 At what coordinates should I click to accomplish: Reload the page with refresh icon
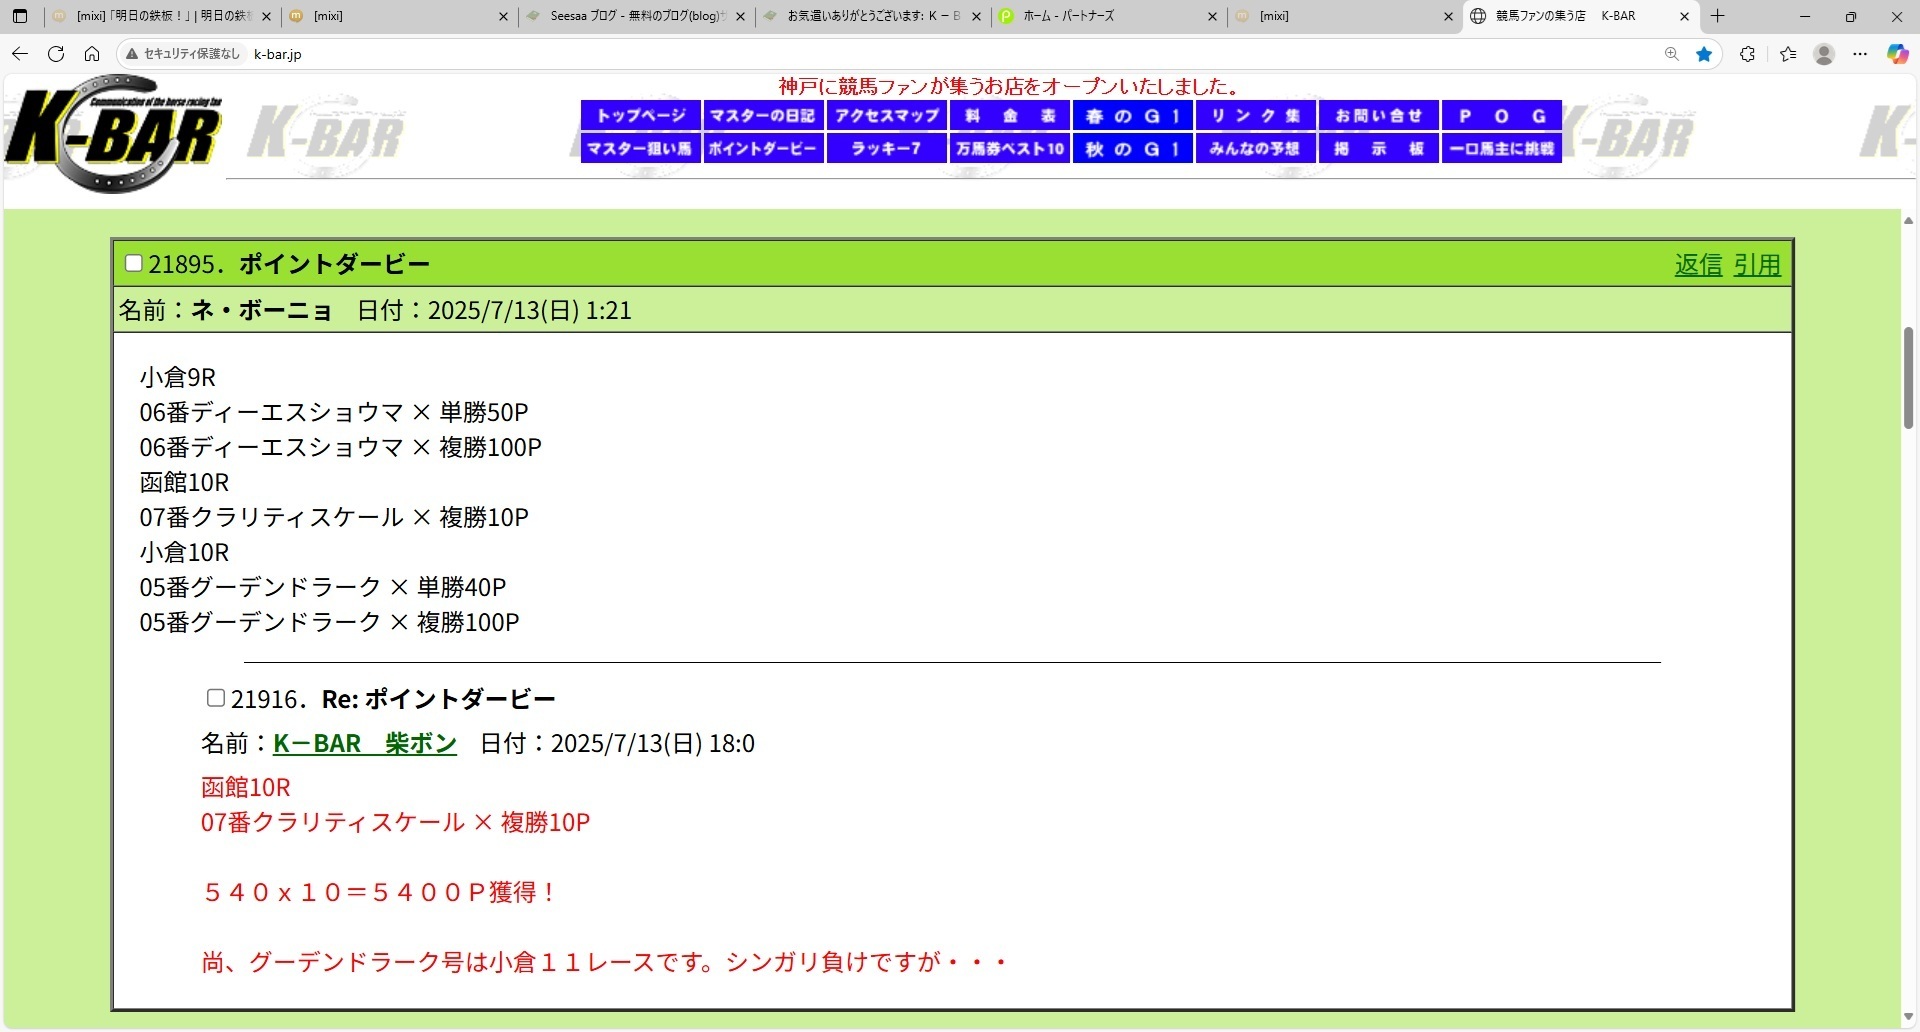click(56, 54)
